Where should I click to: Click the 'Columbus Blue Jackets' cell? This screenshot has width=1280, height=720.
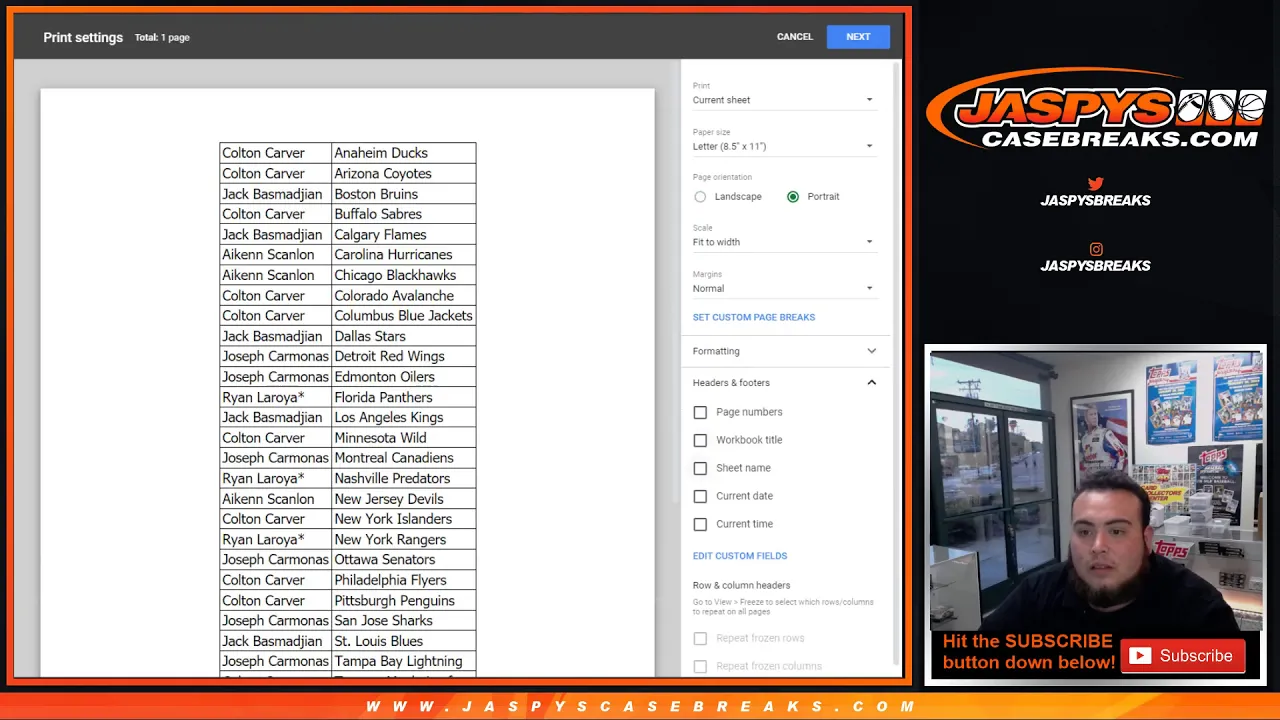click(404, 316)
